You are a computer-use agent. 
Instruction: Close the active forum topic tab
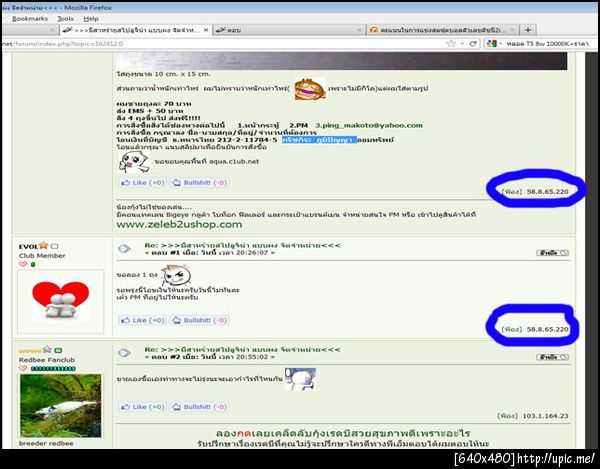(x=205, y=30)
